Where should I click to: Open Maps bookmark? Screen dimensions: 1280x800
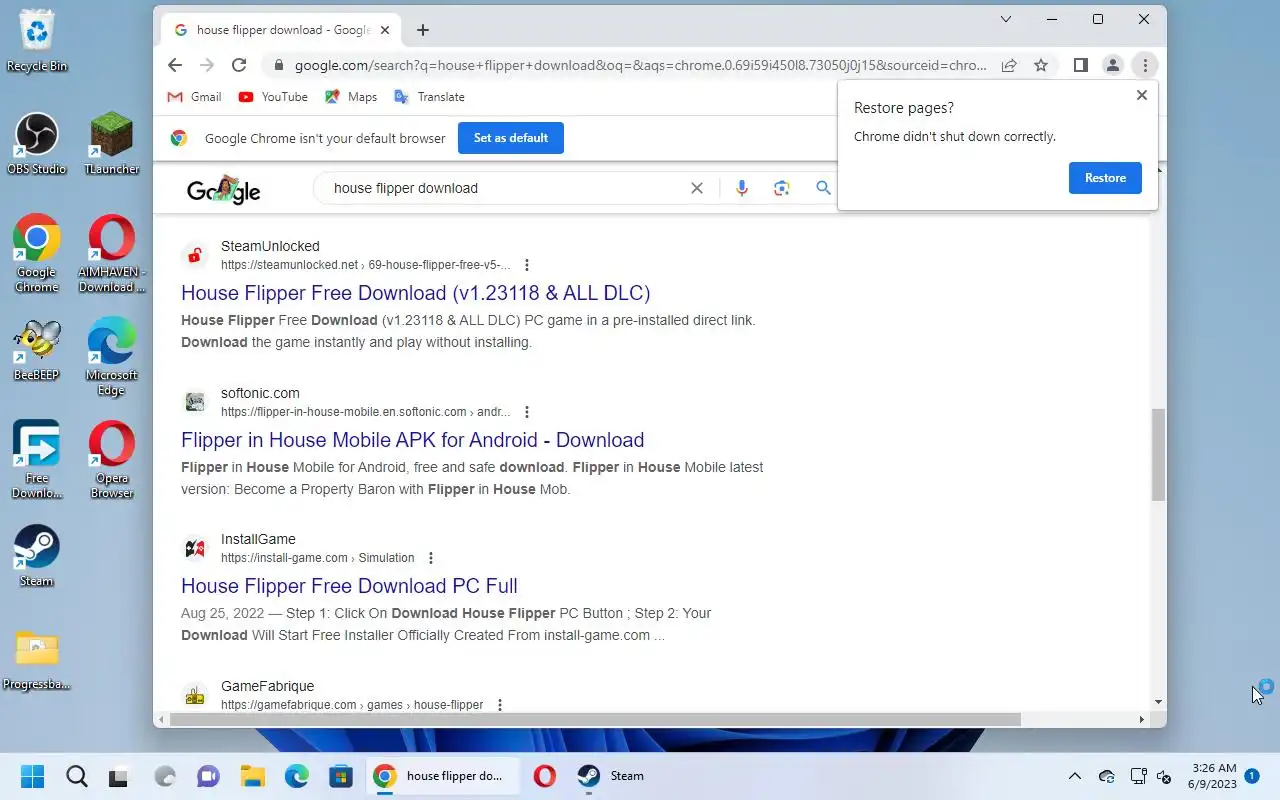351,97
